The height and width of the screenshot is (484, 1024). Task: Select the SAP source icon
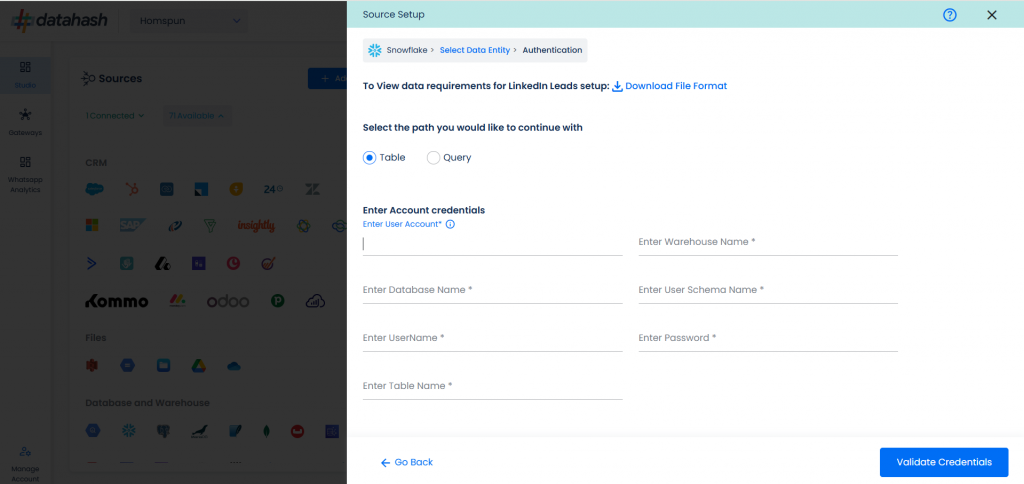tap(132, 225)
